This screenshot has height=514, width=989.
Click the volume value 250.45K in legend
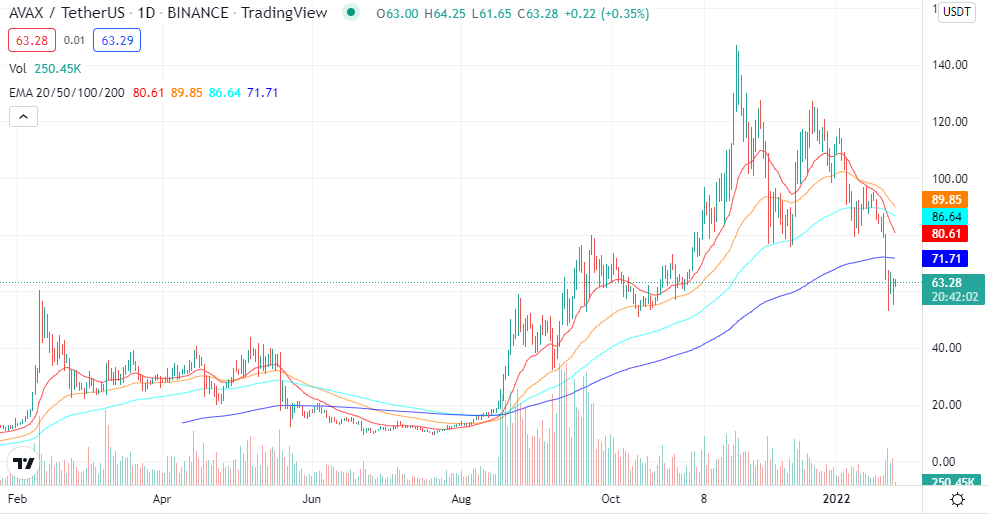(x=58, y=69)
